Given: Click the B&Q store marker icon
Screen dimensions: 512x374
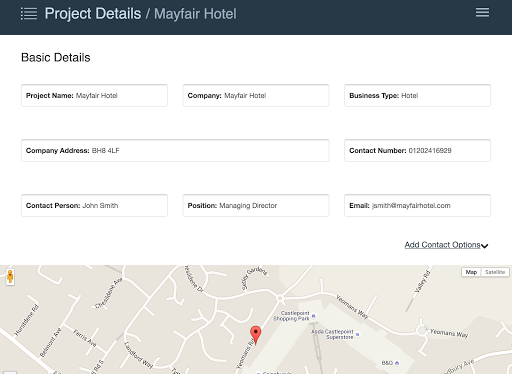Looking at the screenshot, I should pyautogui.click(x=397, y=363).
